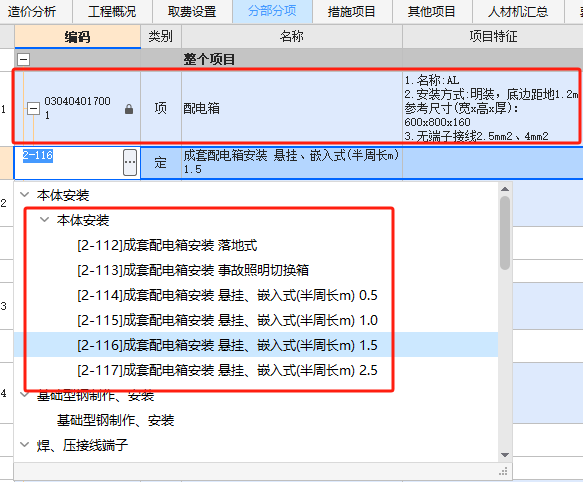The height and width of the screenshot is (482, 583).
Task: Choose [2-115] 悬挂、嵌入式 1.0
Action: [x=227, y=320]
